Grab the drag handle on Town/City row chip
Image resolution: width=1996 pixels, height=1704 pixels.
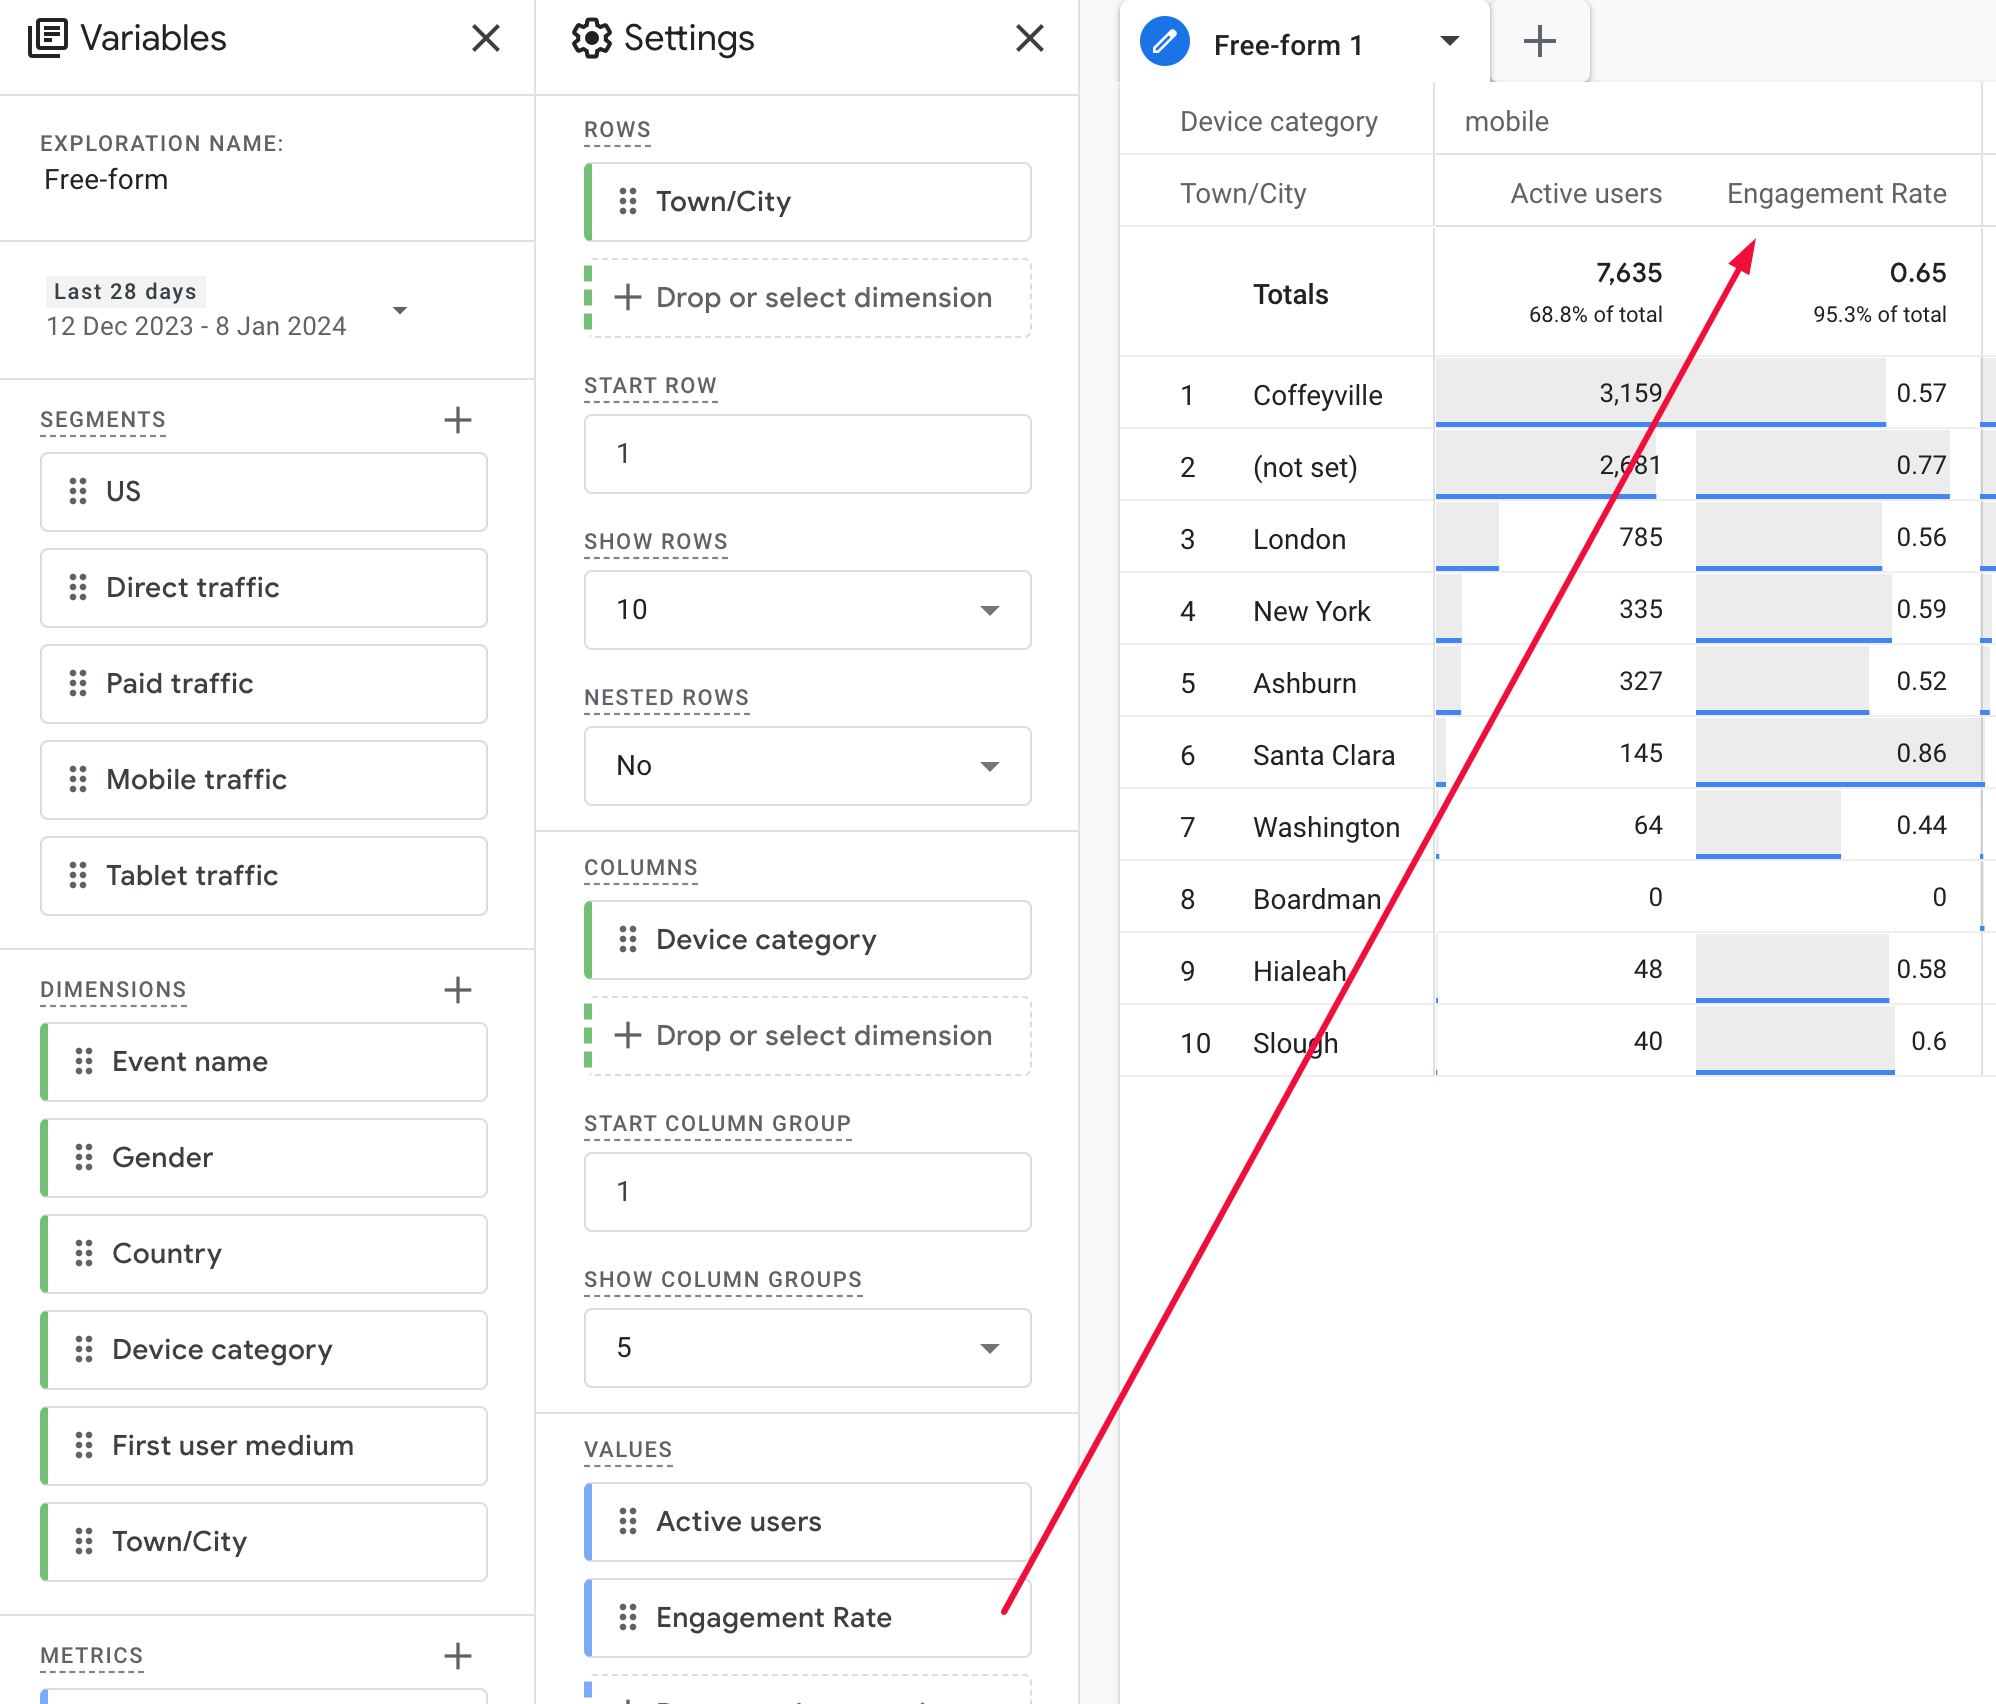pyautogui.click(x=628, y=202)
